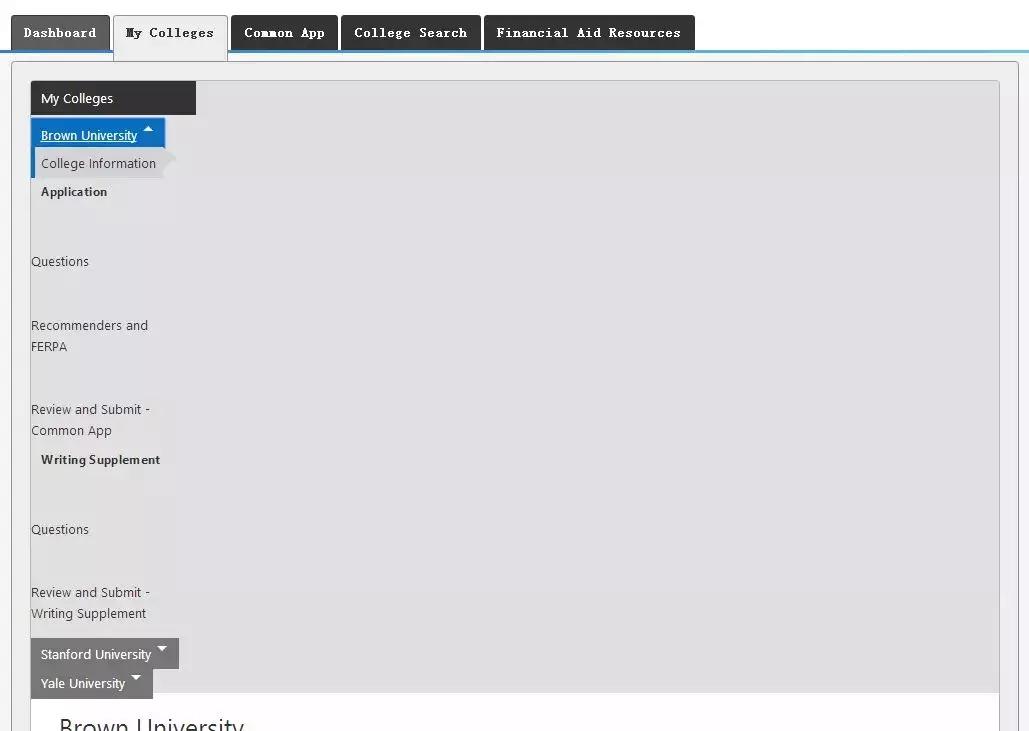1029x731 pixels.
Task: Expand Stanford University dropdown arrow
Action: point(162,649)
